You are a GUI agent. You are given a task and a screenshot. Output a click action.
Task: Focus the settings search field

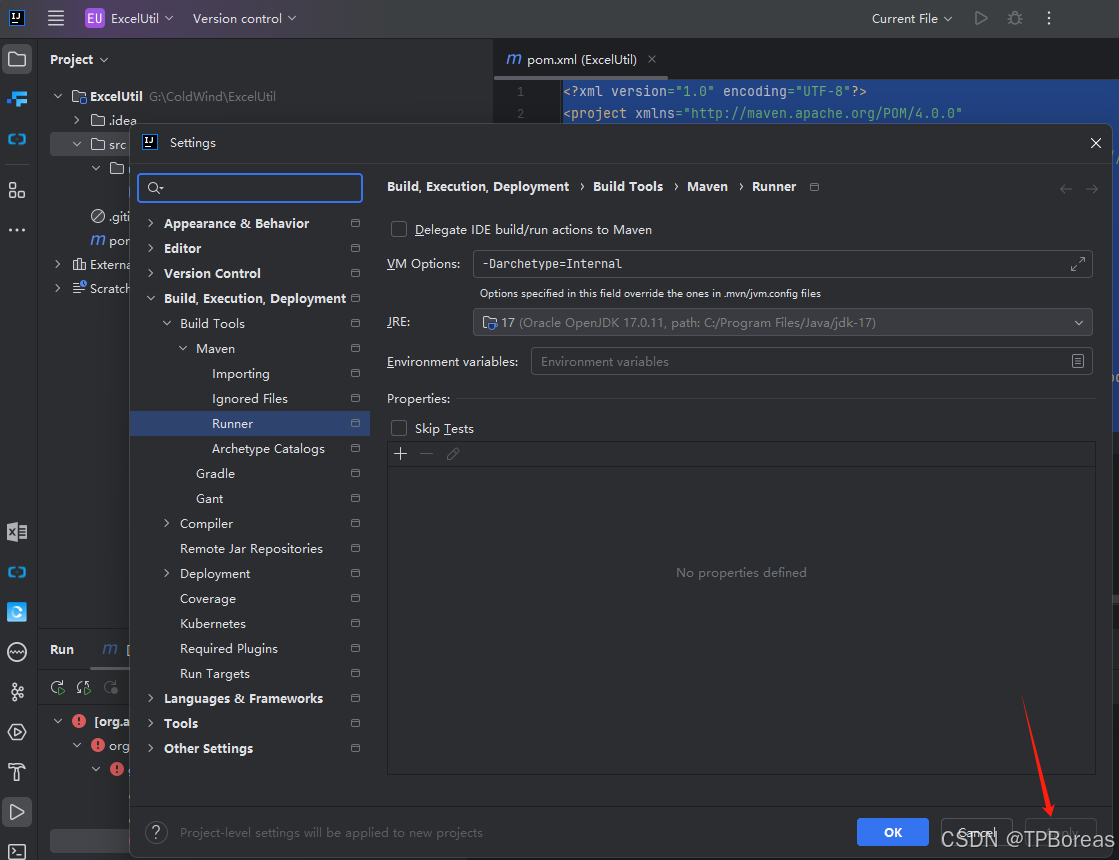[x=250, y=188]
